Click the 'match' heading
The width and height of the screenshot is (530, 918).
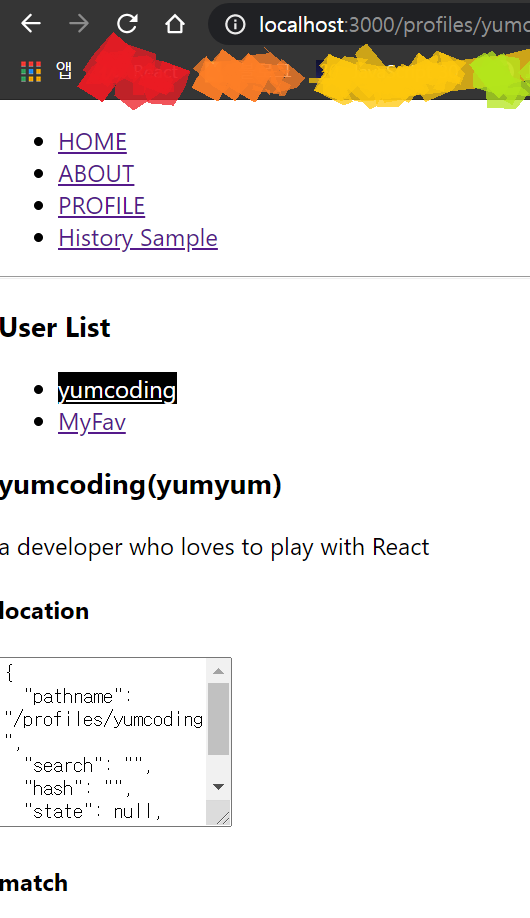34,883
